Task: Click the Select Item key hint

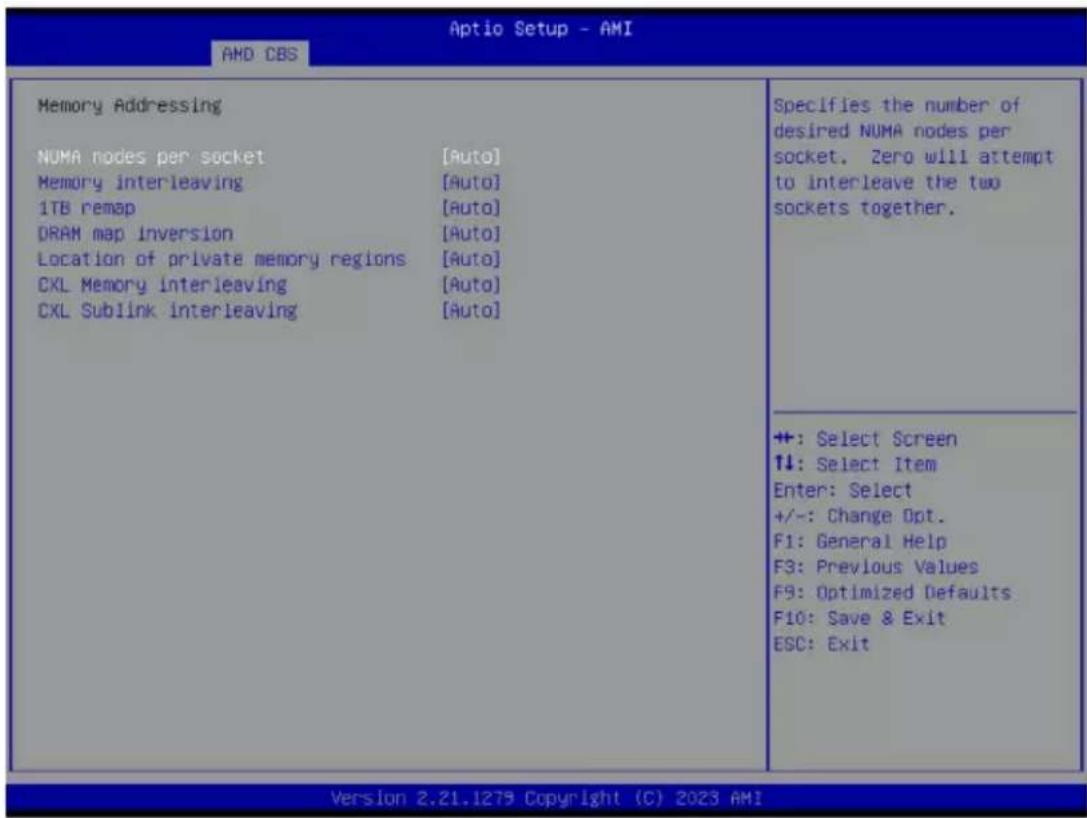Action: pos(855,464)
